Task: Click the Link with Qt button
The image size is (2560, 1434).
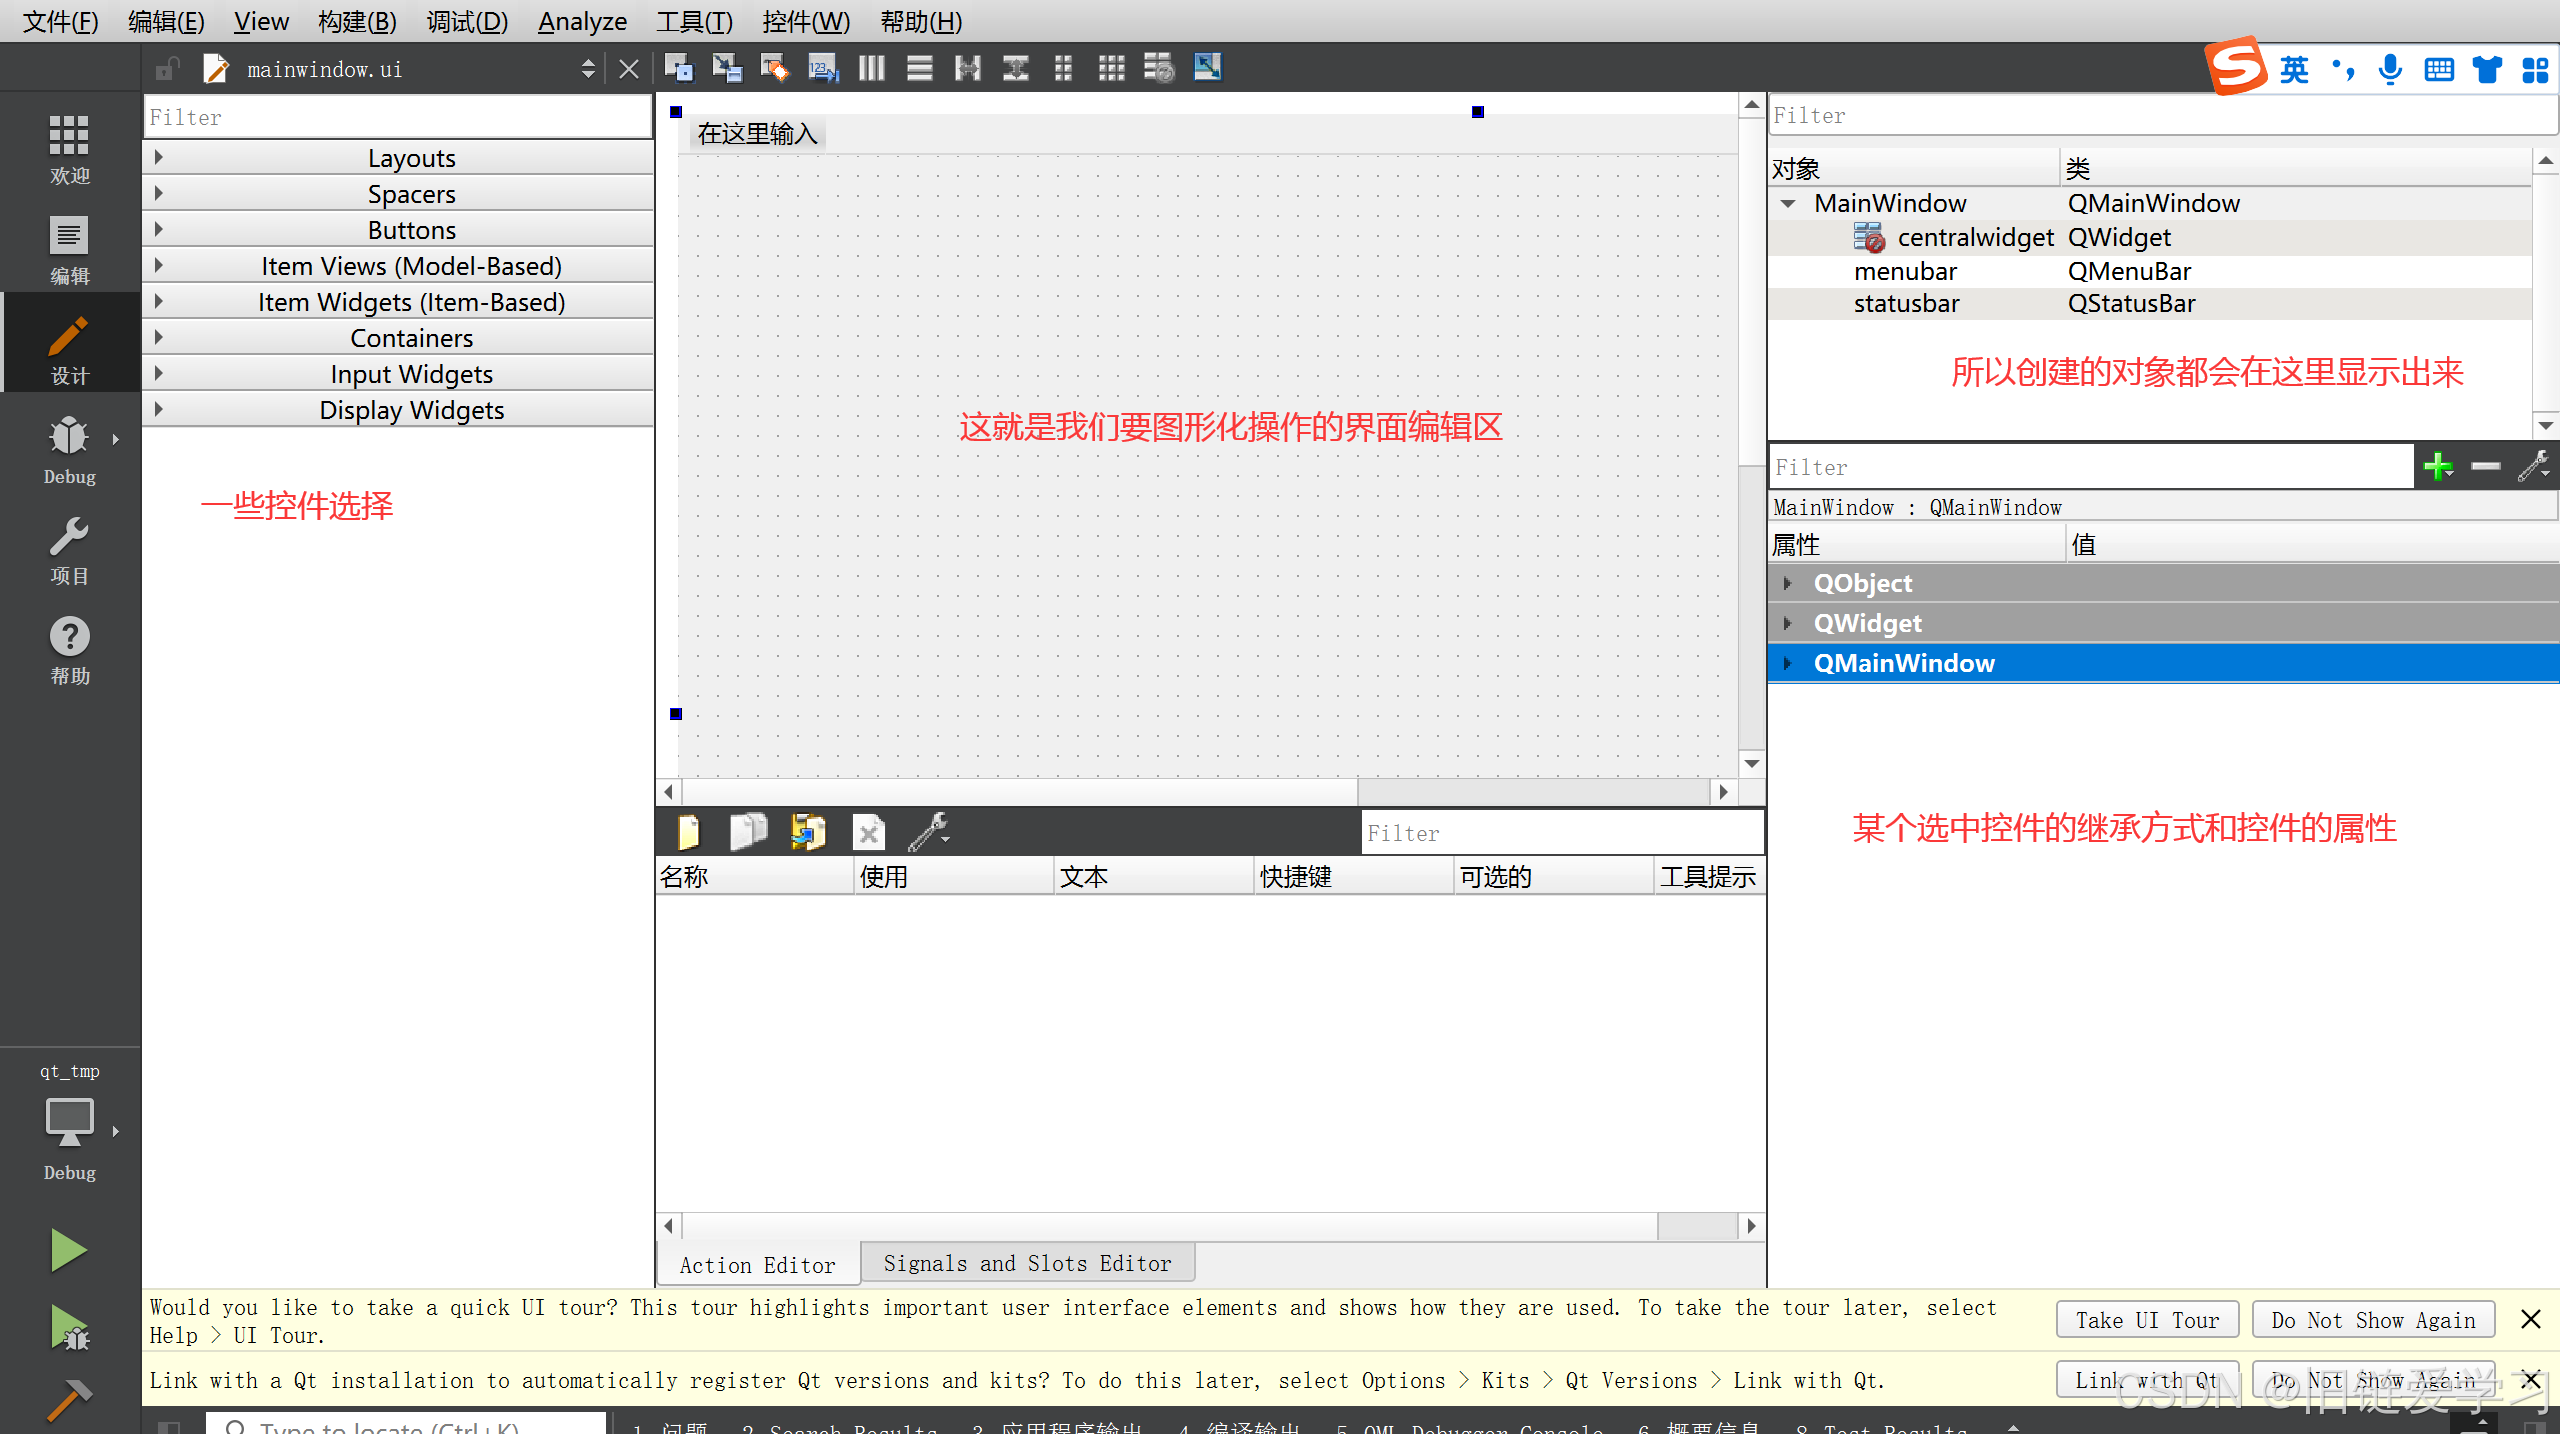Action: pos(2146,1381)
